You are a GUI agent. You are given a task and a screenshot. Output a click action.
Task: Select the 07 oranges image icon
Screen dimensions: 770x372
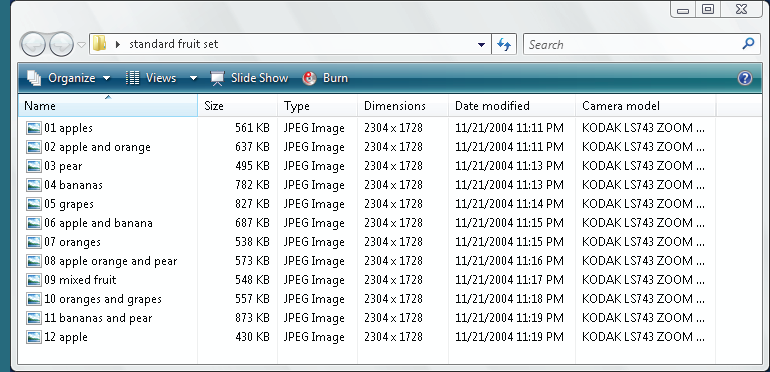pos(34,242)
